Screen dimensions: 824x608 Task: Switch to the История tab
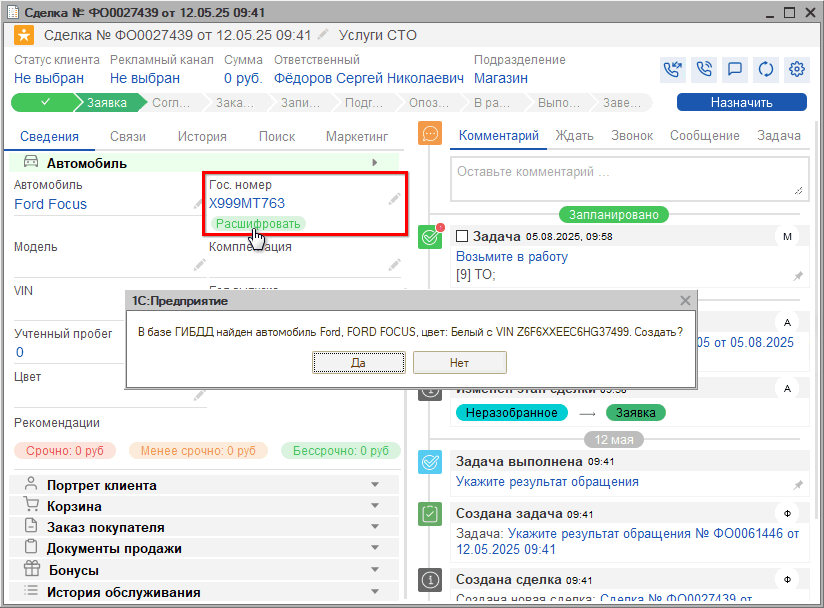point(202,137)
